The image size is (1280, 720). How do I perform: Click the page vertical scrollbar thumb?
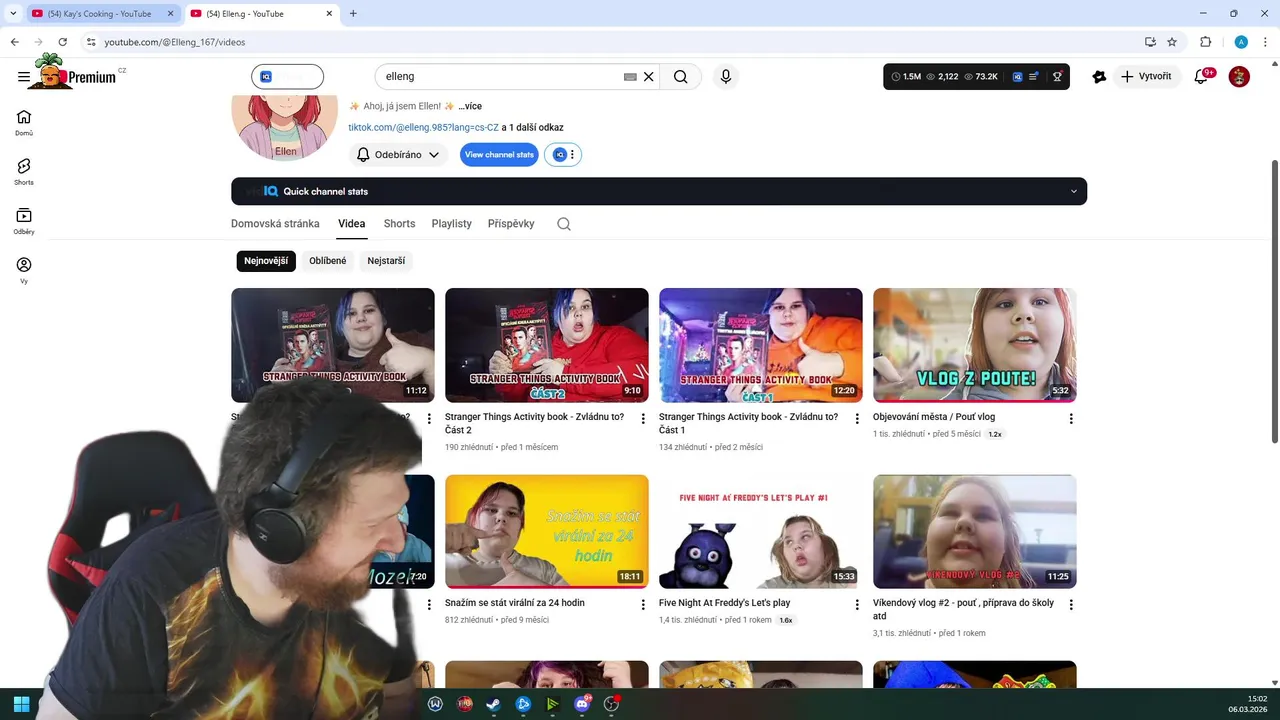(x=1274, y=300)
